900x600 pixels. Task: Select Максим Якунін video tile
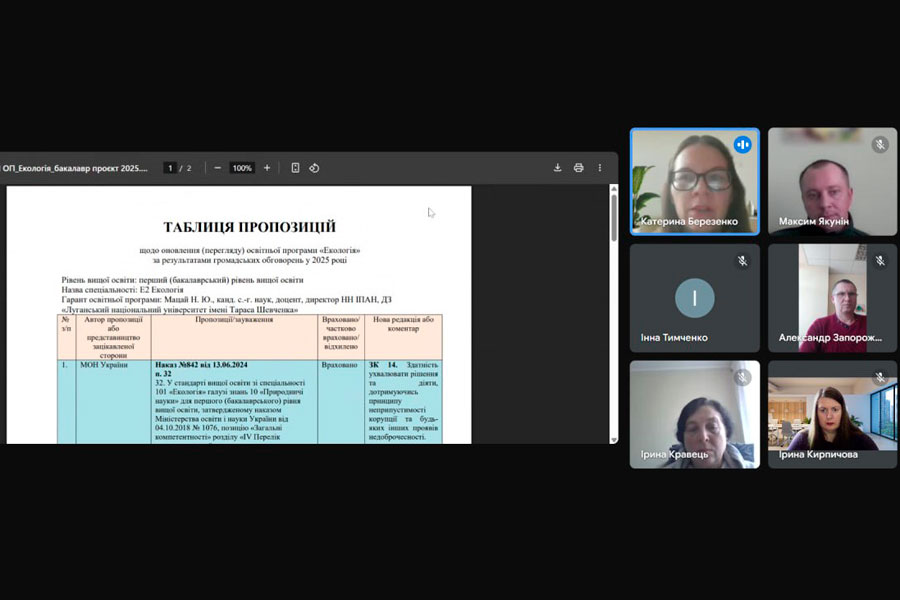(x=832, y=181)
